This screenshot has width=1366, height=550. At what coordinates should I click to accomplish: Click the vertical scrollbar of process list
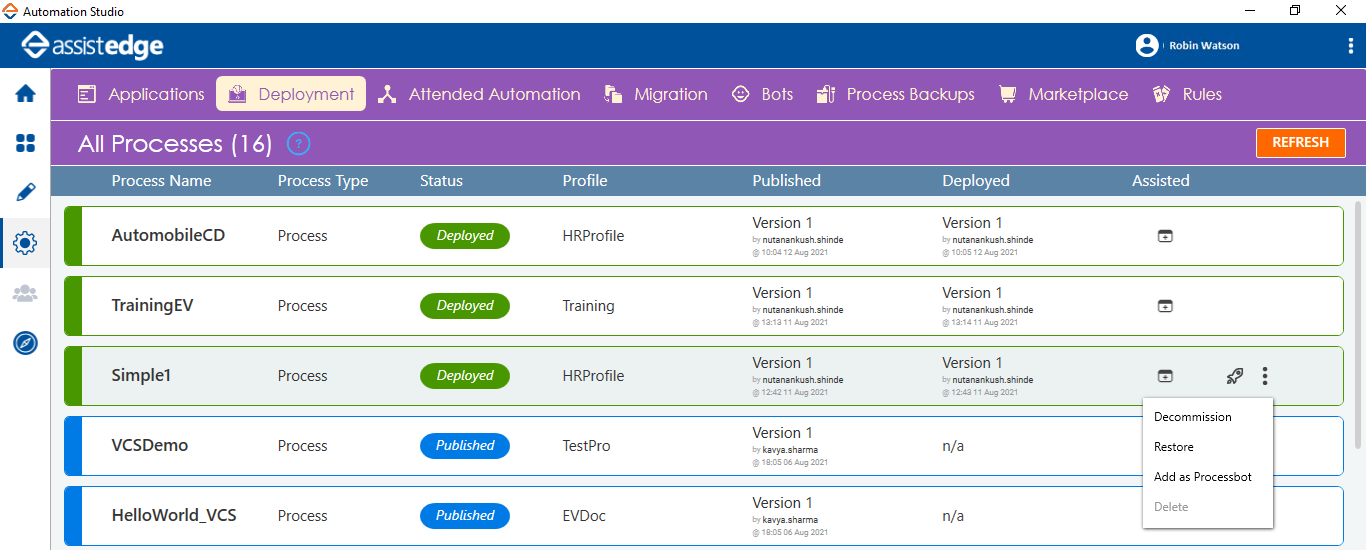[1357, 320]
